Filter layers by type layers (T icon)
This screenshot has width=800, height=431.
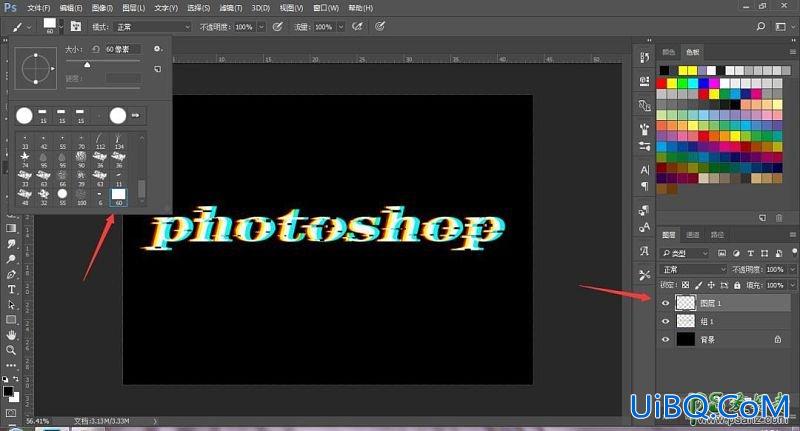click(751, 253)
